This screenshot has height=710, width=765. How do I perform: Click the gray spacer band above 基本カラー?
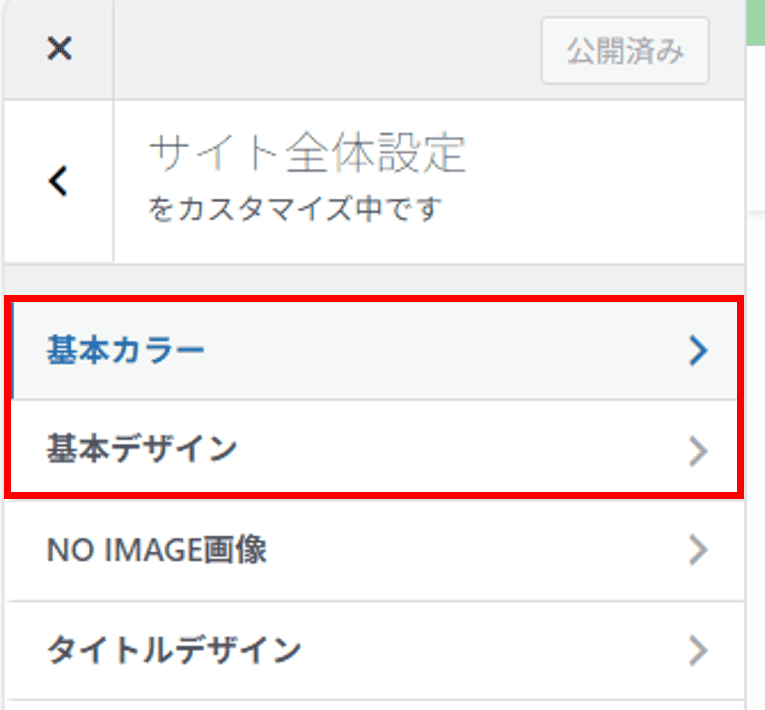click(375, 280)
